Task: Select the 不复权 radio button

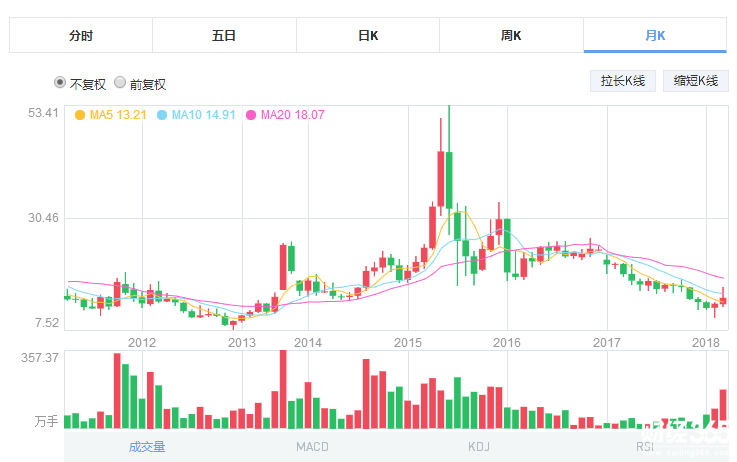Action: 60,83
